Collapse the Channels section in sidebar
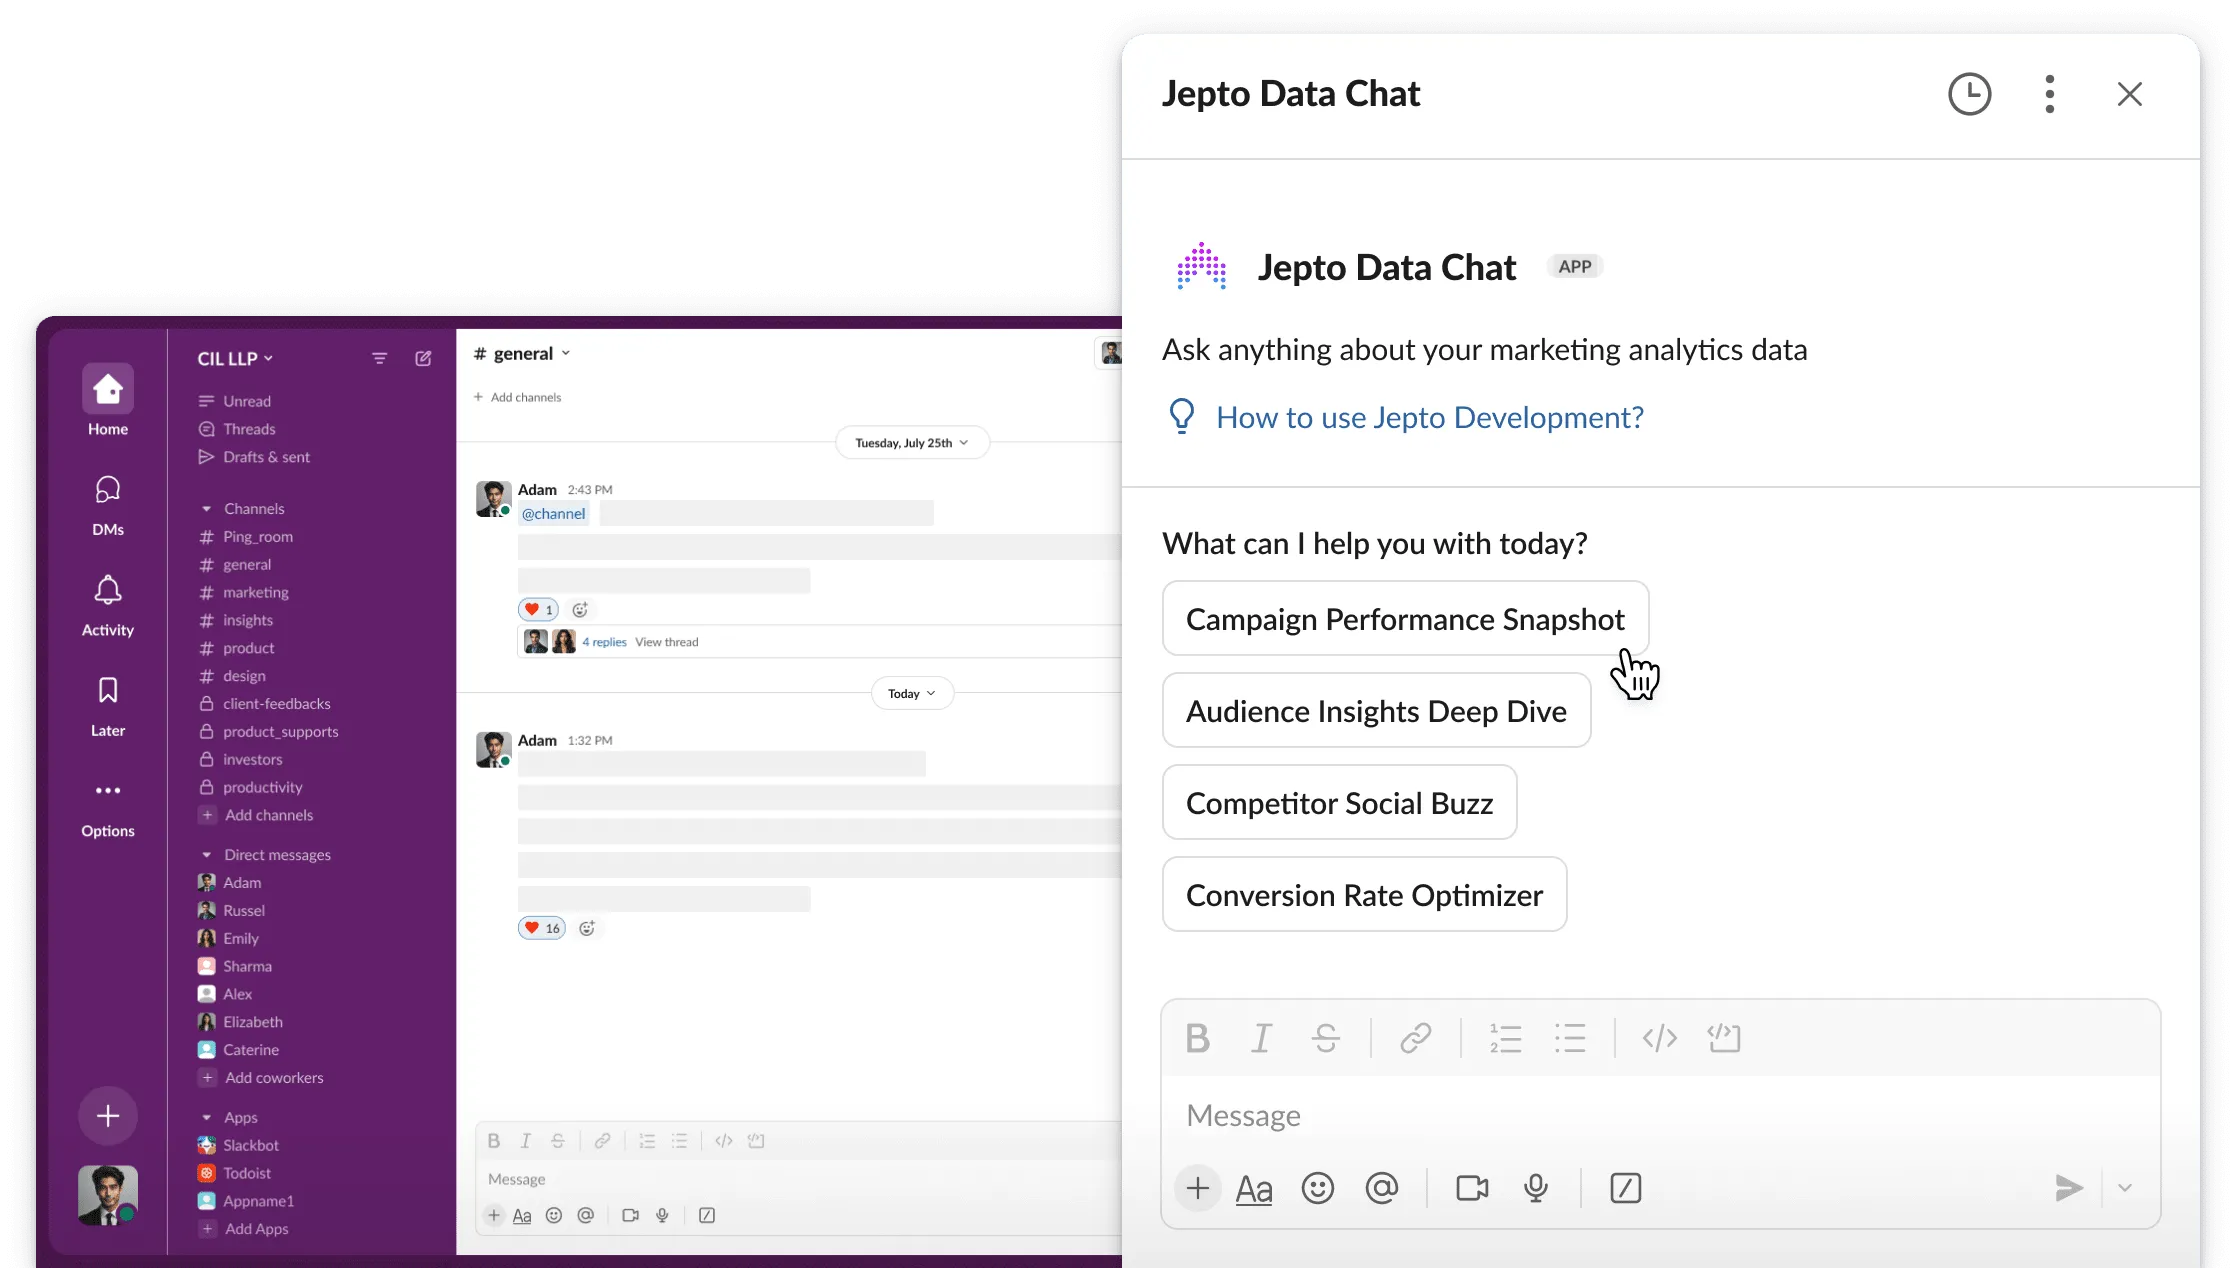 [x=207, y=509]
